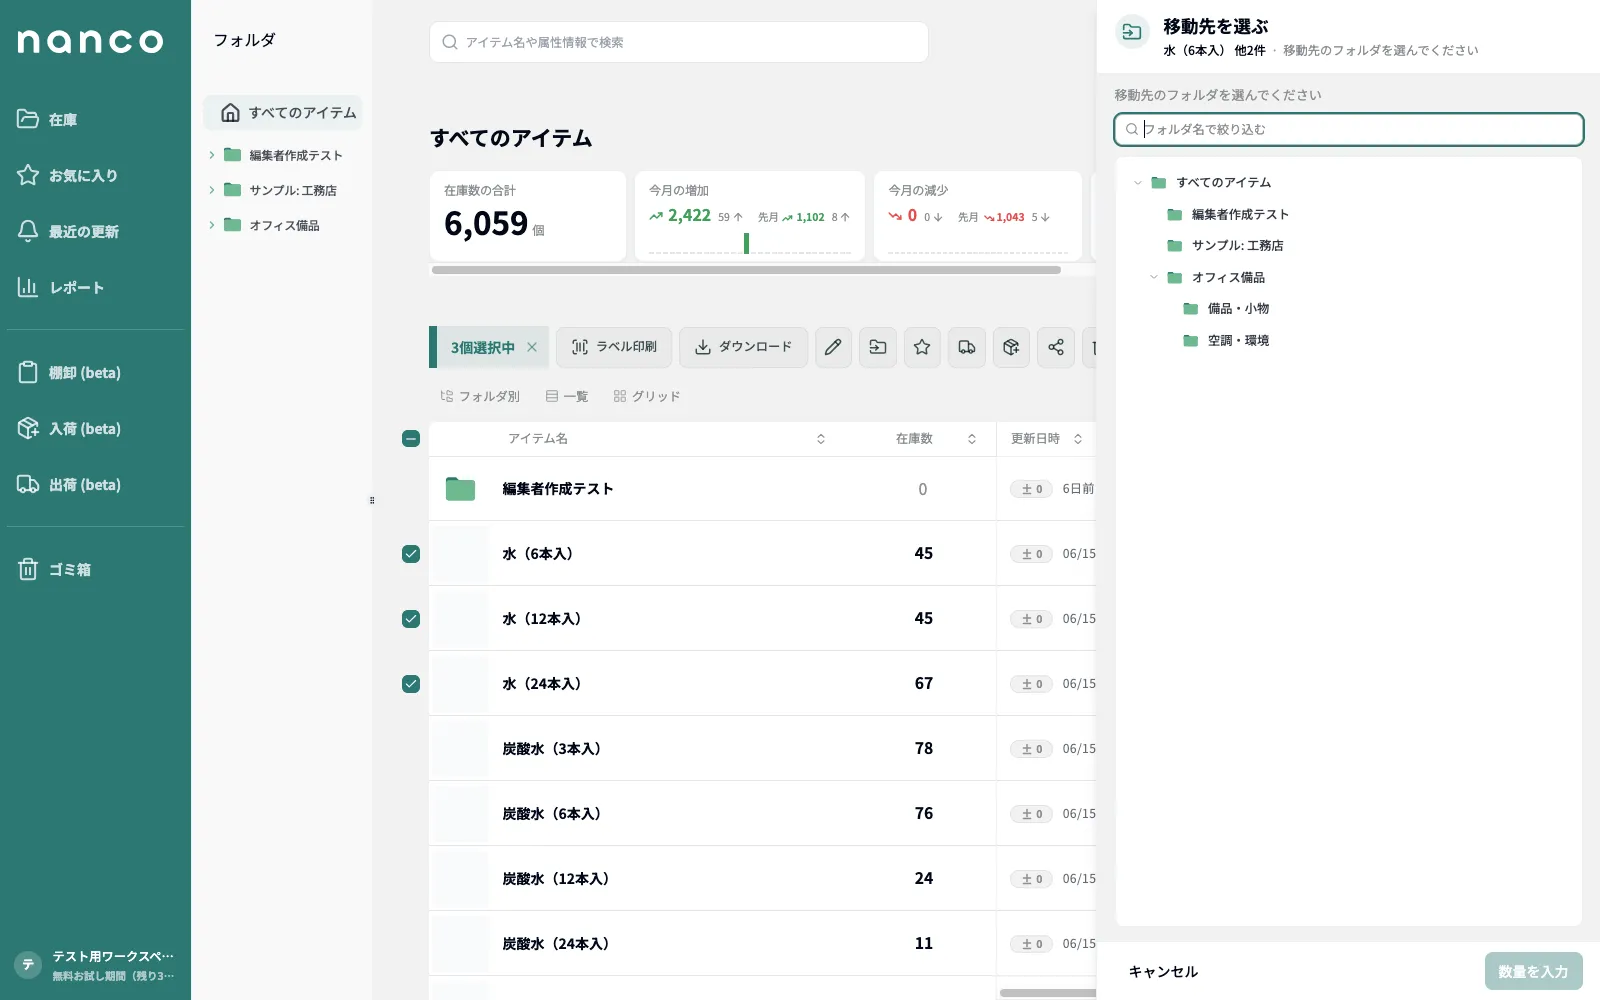This screenshot has height=1000, width=1600.
Task: Uncheck the 水（6本入）checkbox
Action: [411, 554]
